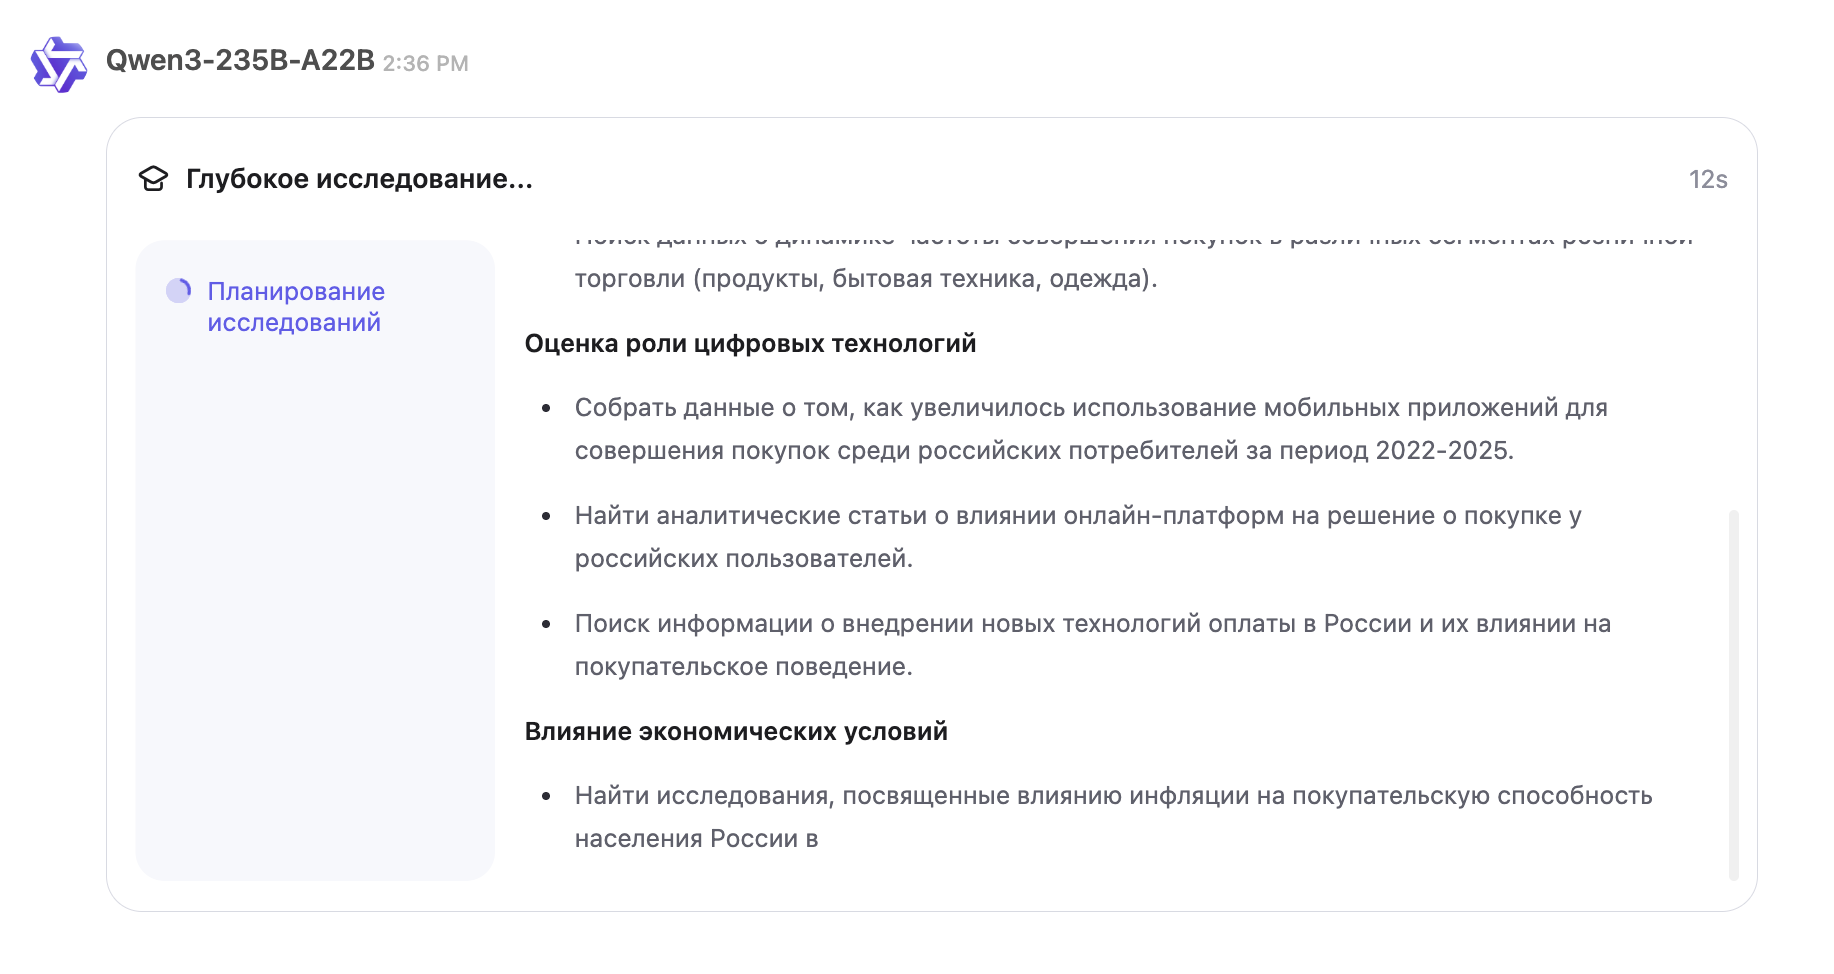Click heading Оценка роли цифровых технологий
1834x974 pixels.
click(x=750, y=343)
